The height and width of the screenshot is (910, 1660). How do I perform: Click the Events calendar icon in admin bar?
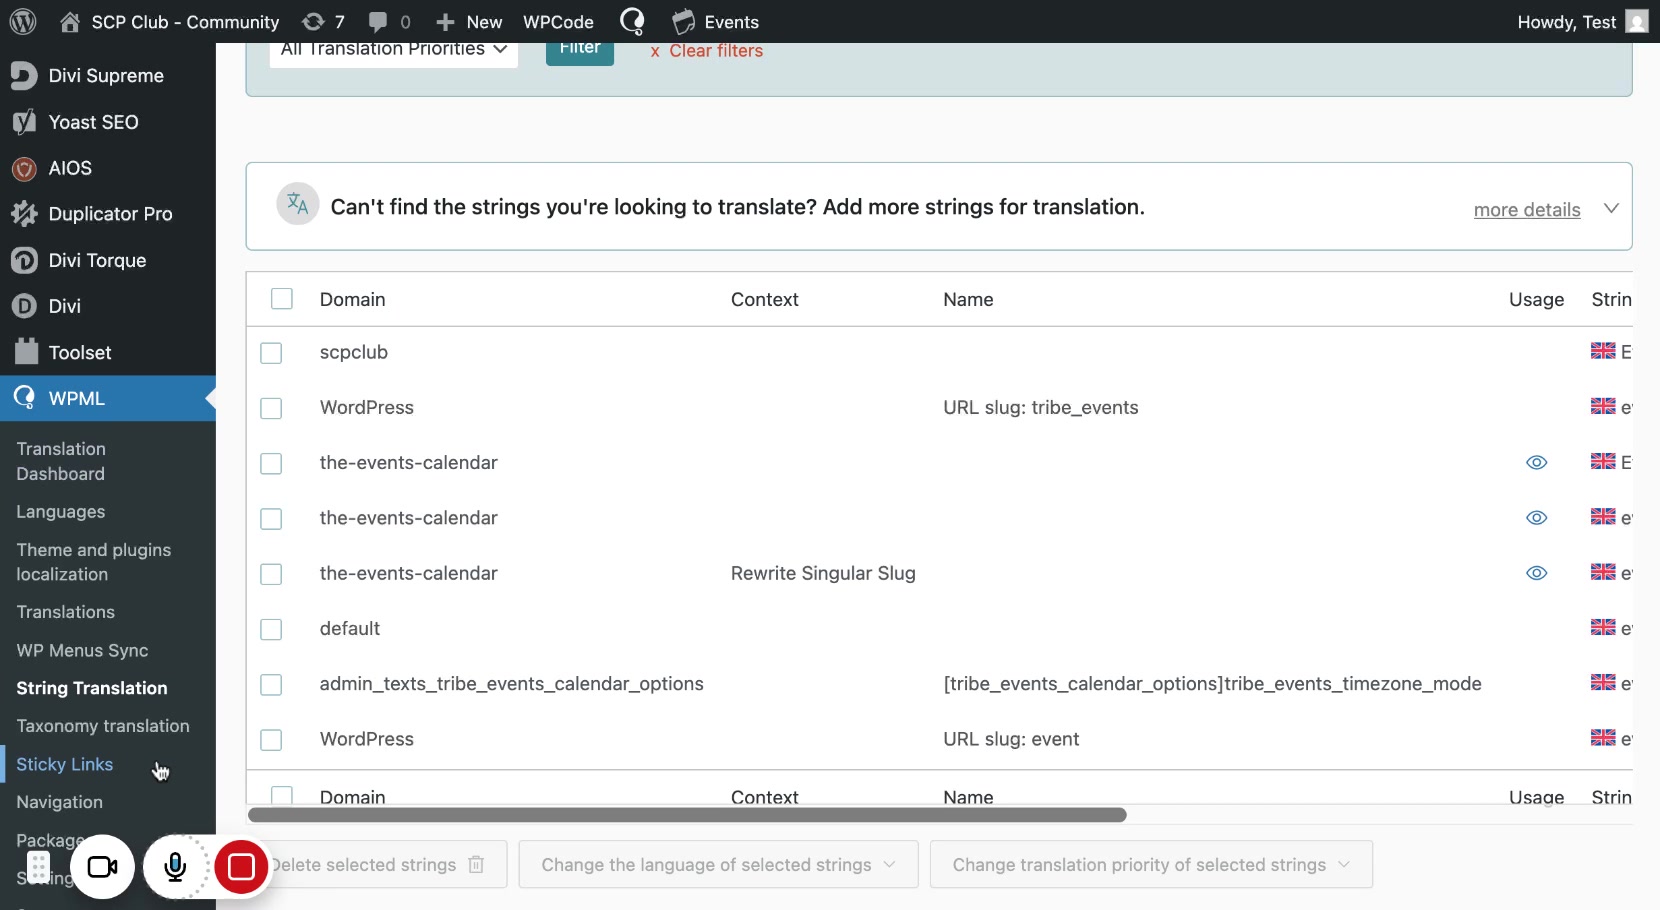click(684, 22)
